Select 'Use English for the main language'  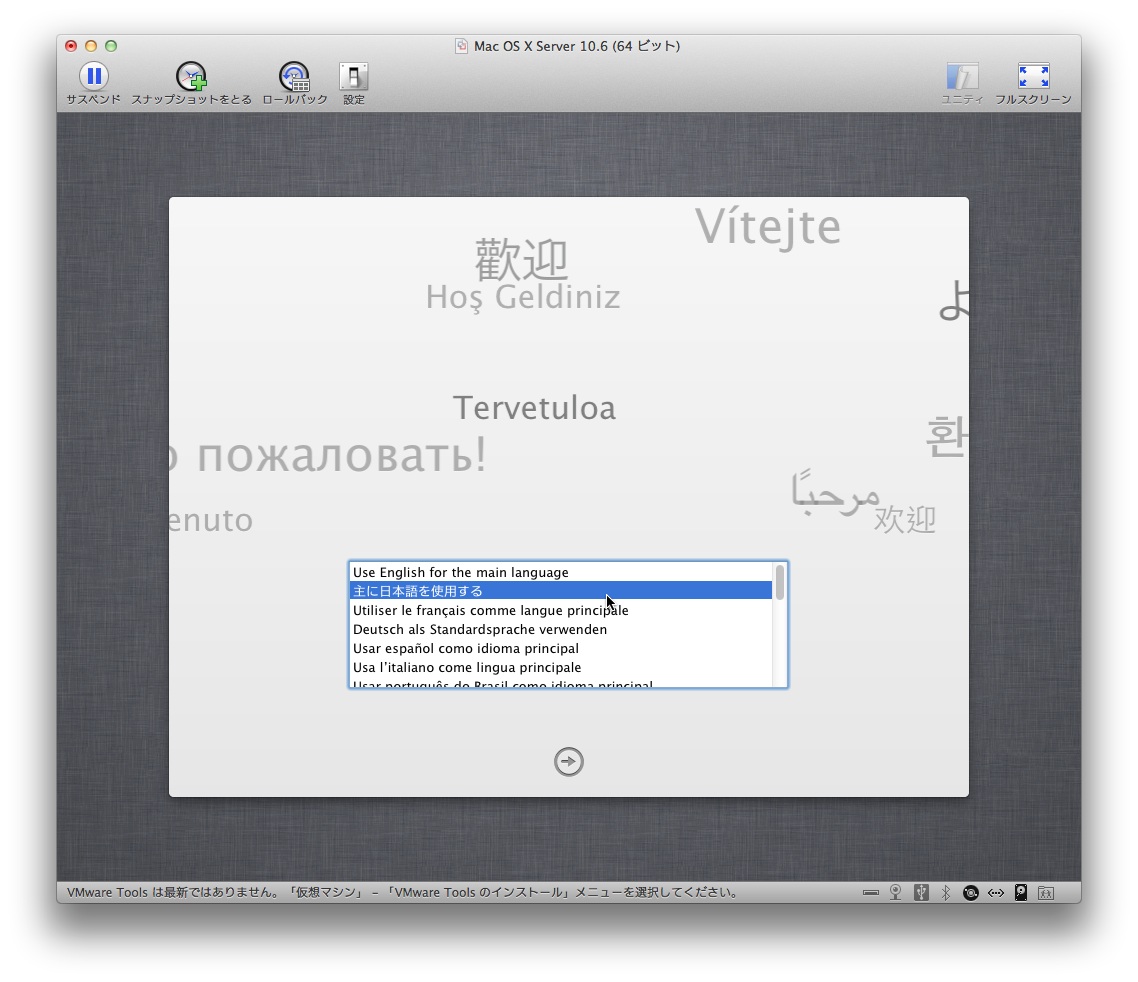coord(560,572)
